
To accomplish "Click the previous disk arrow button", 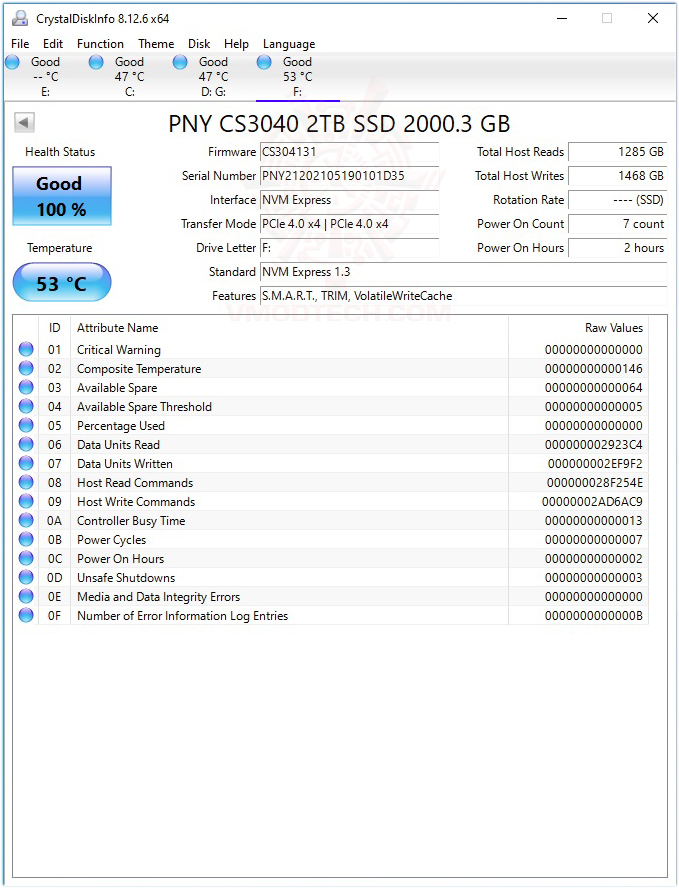I will click(24, 122).
